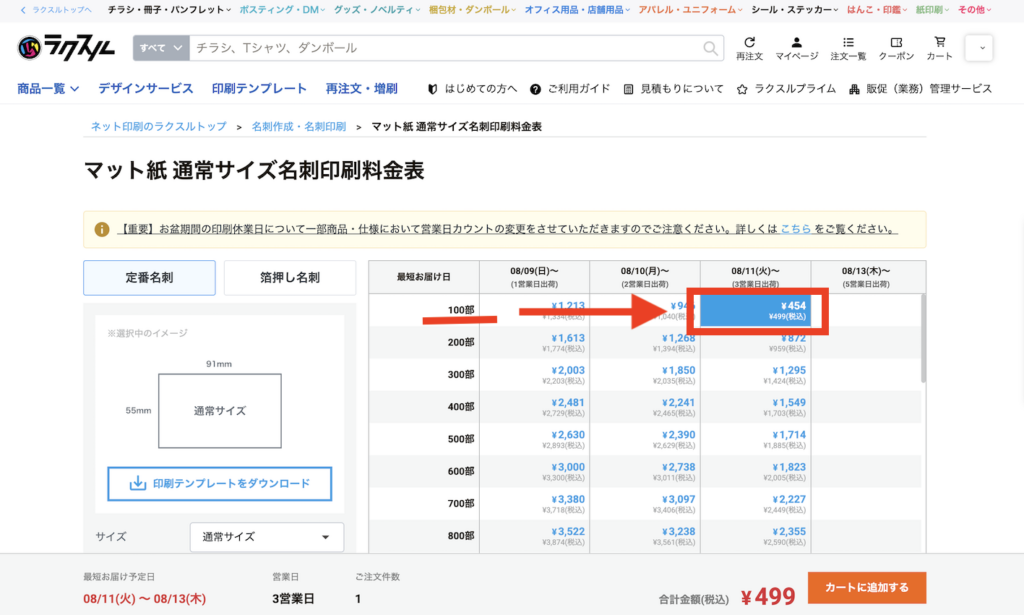
Task: Click はじめての方へ beginner guide link
Action: [x=472, y=89]
